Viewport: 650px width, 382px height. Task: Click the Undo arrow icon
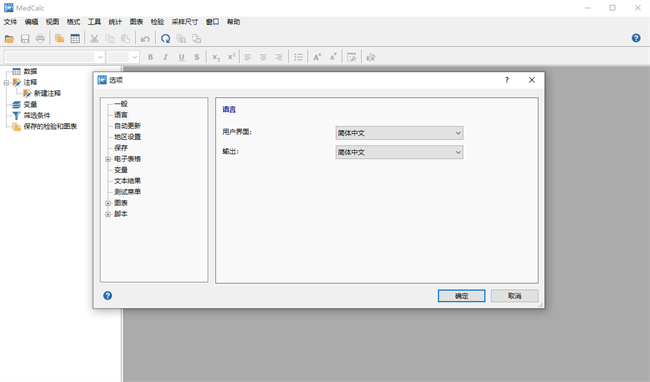[145, 39]
